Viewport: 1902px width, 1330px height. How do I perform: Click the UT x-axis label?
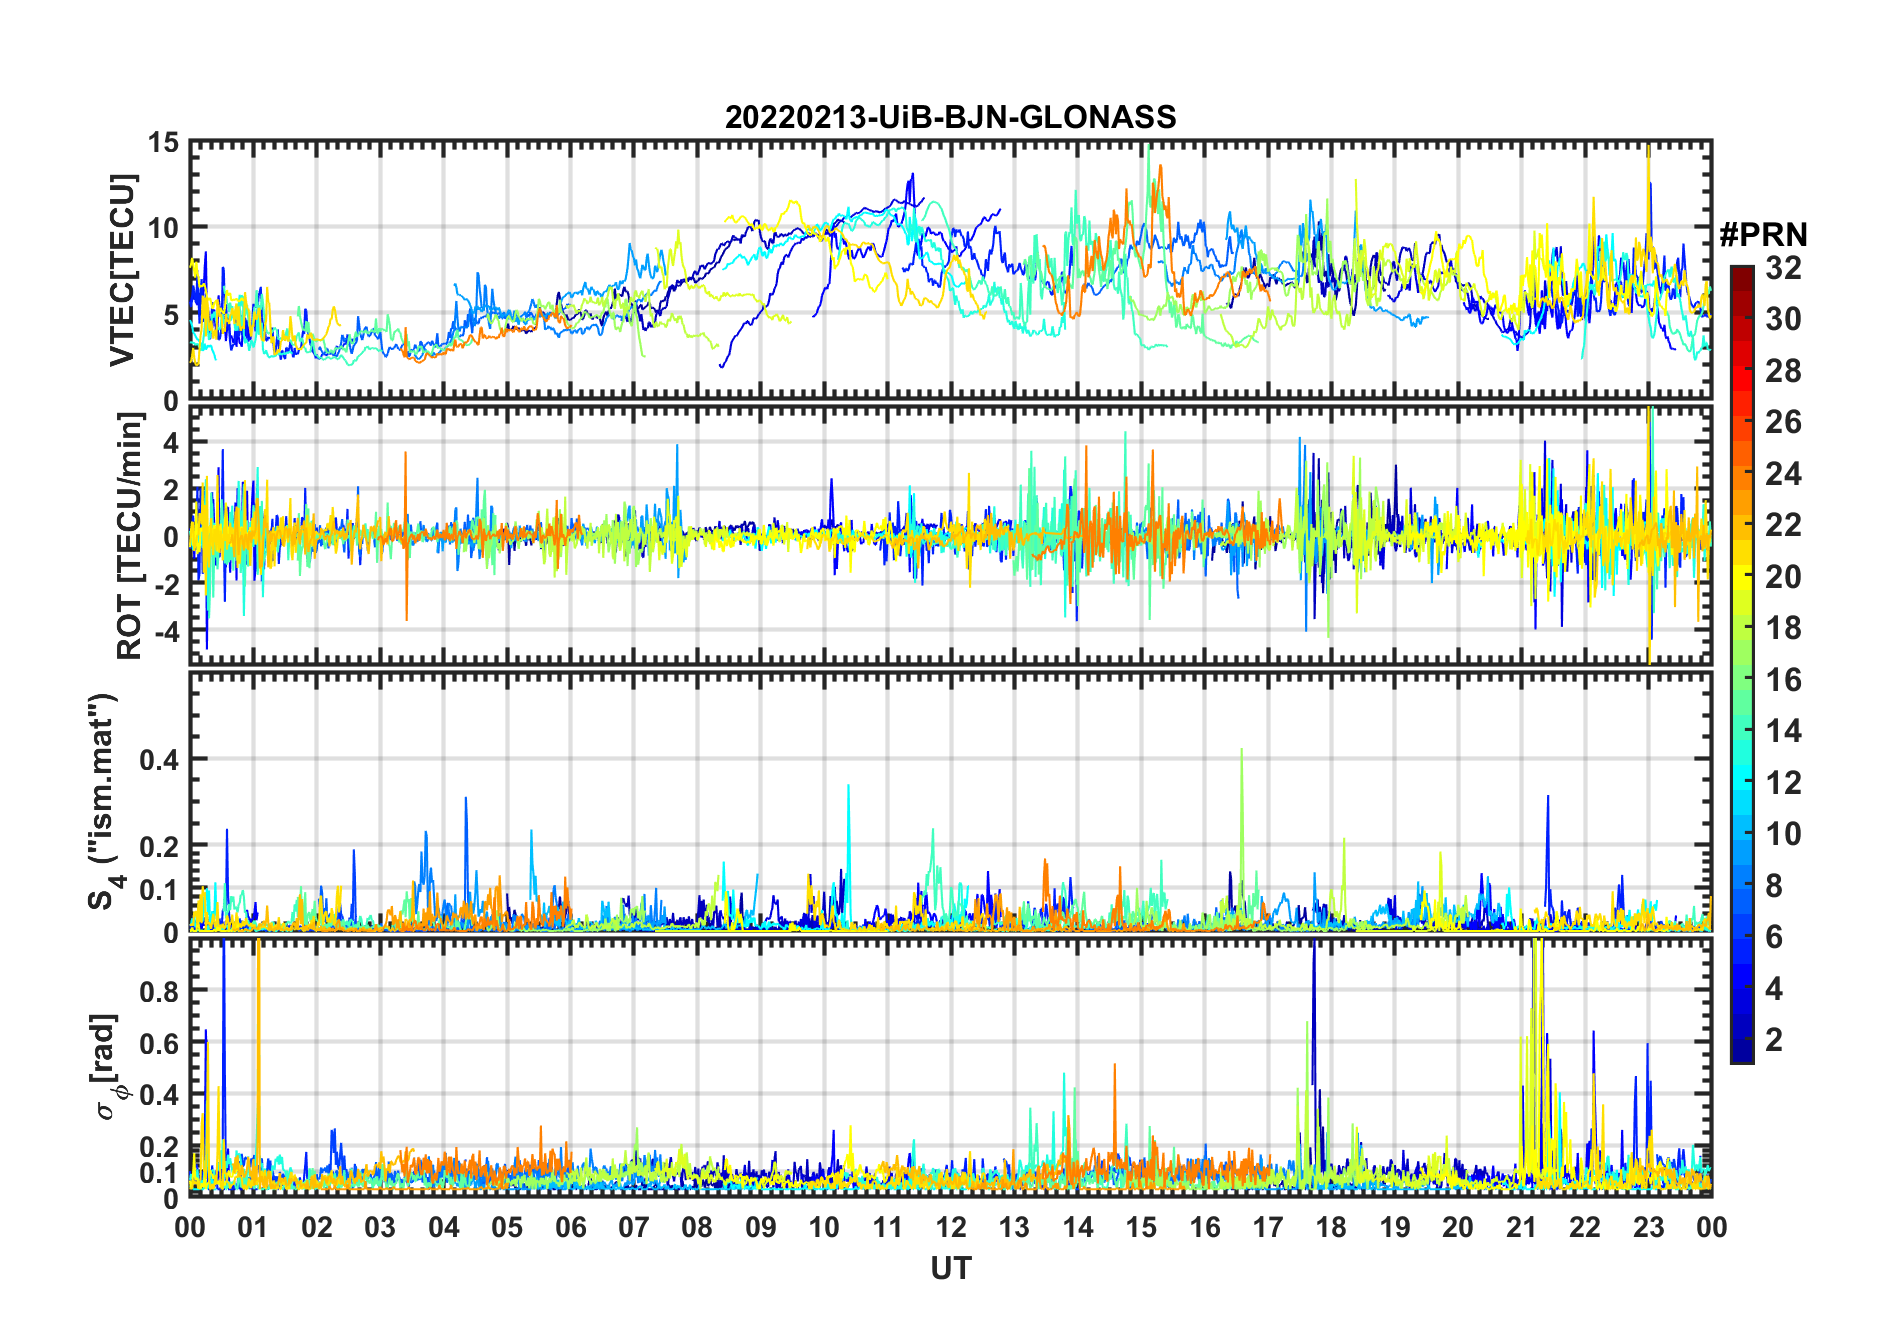pyautogui.click(x=950, y=1269)
